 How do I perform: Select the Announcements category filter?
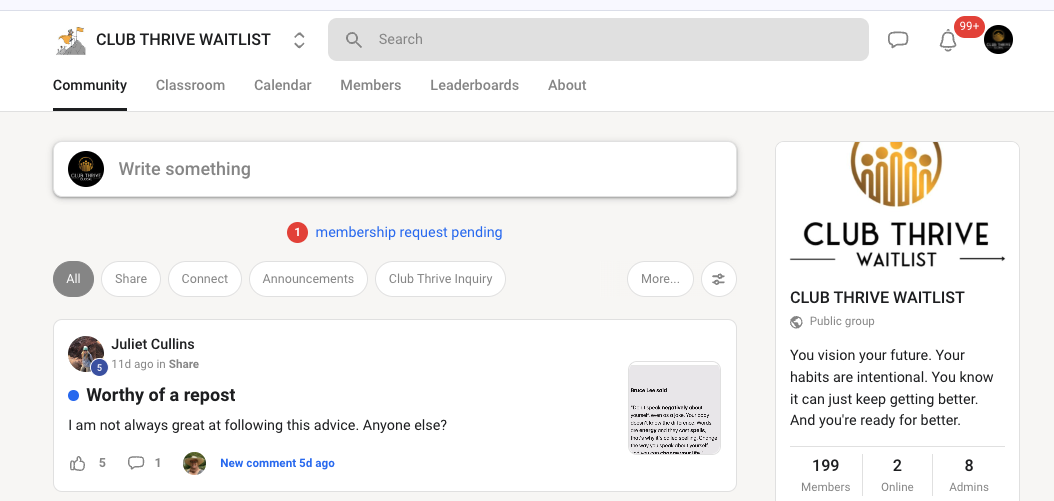308,279
